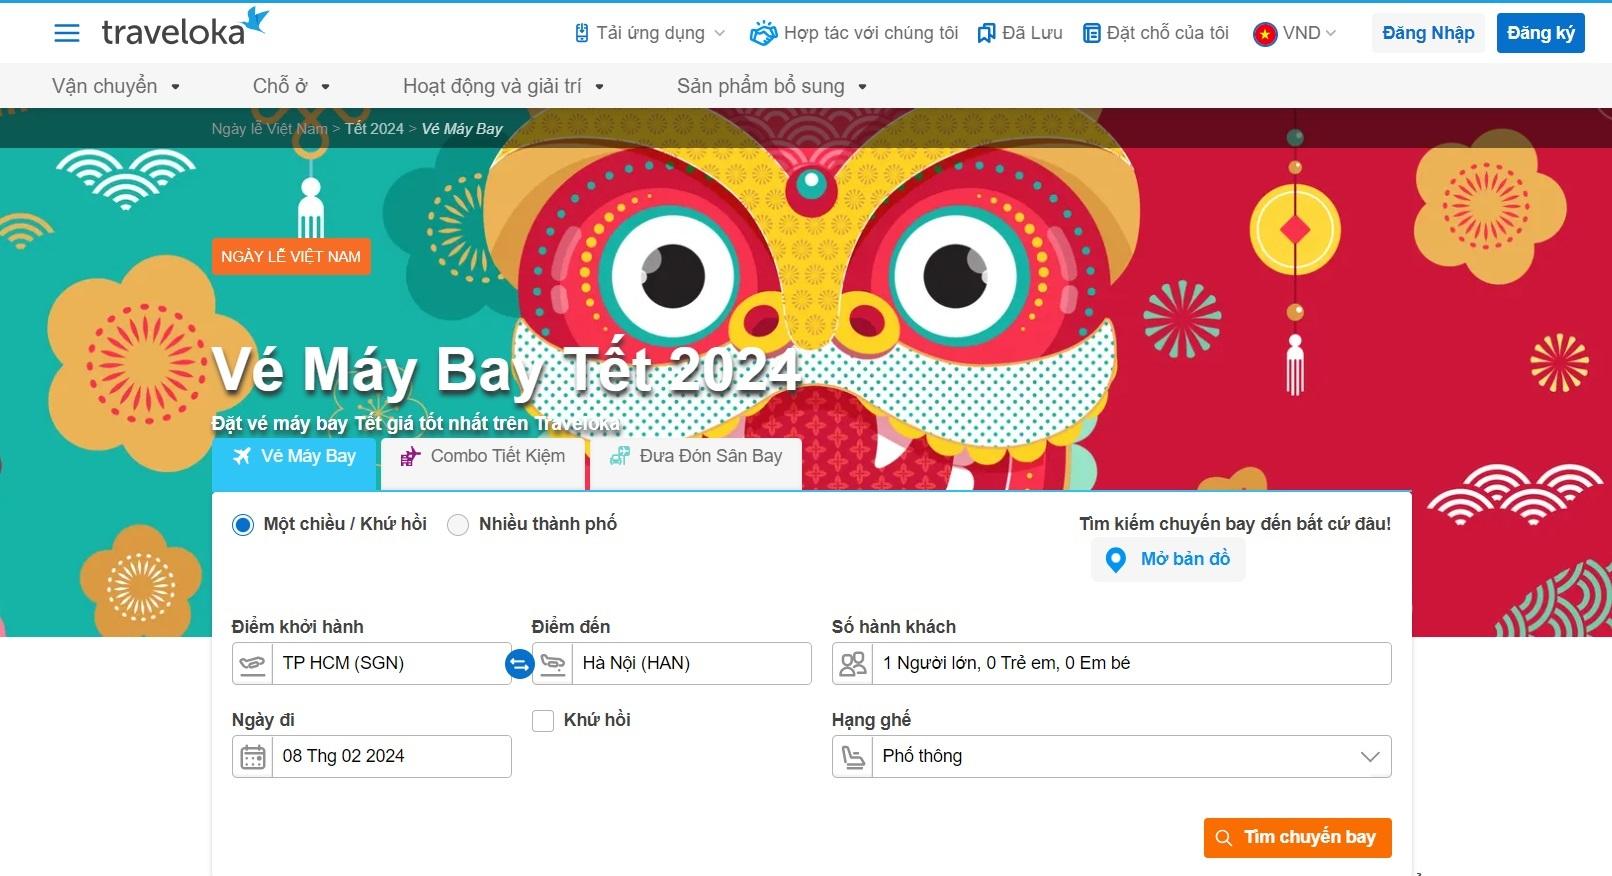This screenshot has height=876, width=1612.
Task: Click the Tìm chuyến bay search button
Action: click(x=1297, y=838)
